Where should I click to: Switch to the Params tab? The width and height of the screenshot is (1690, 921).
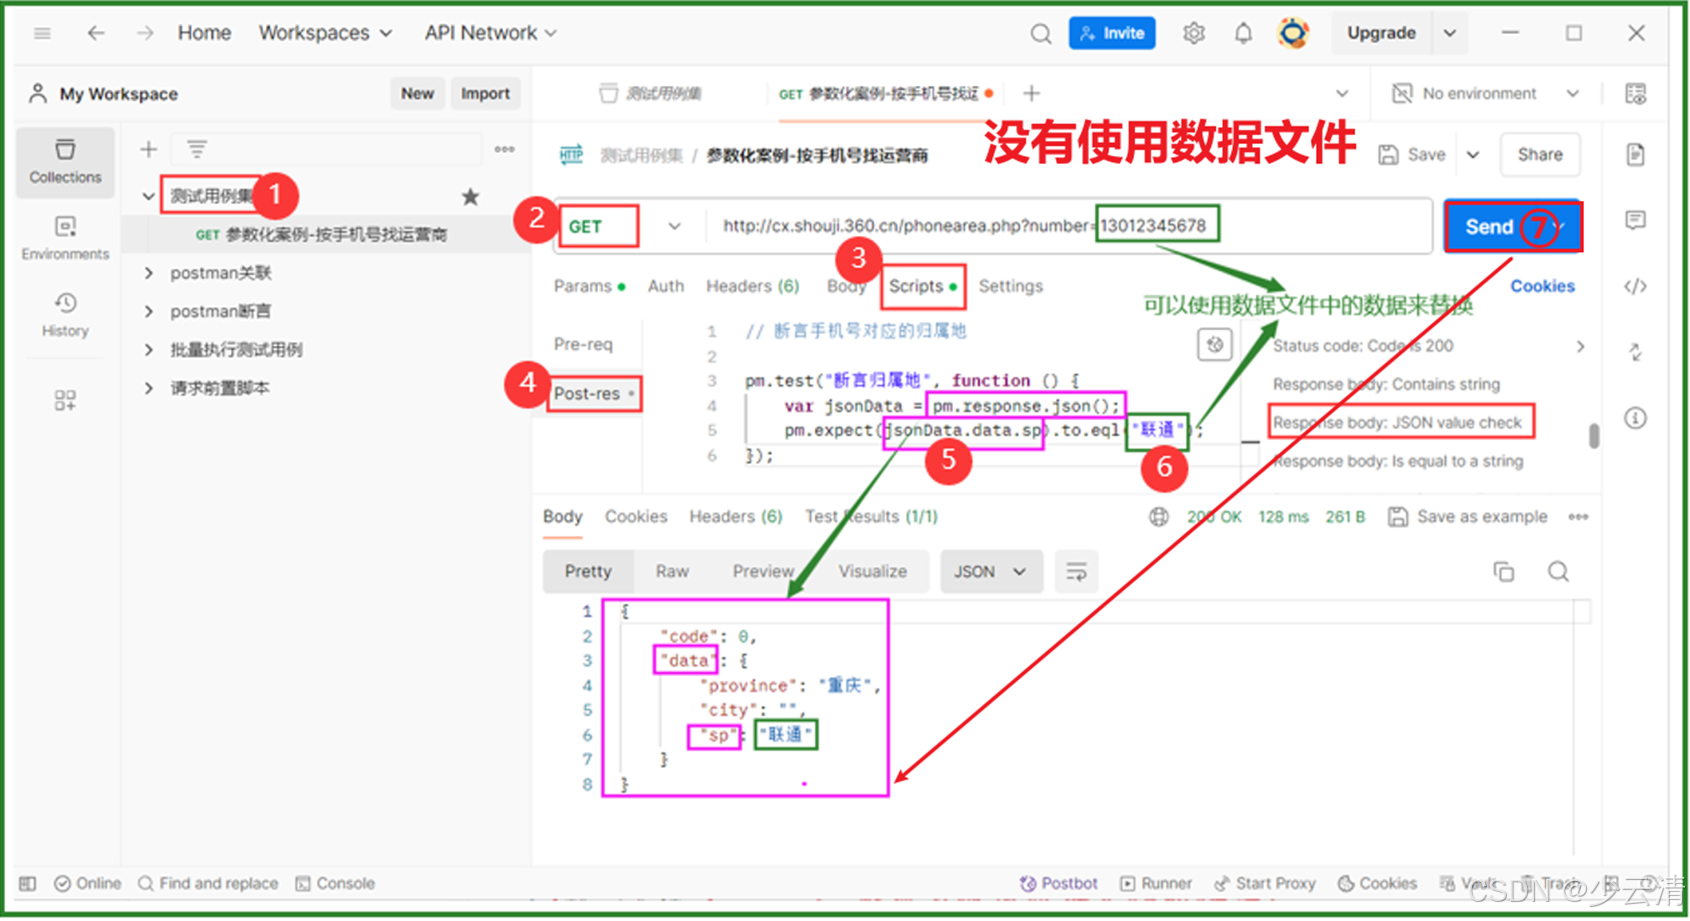(x=589, y=287)
